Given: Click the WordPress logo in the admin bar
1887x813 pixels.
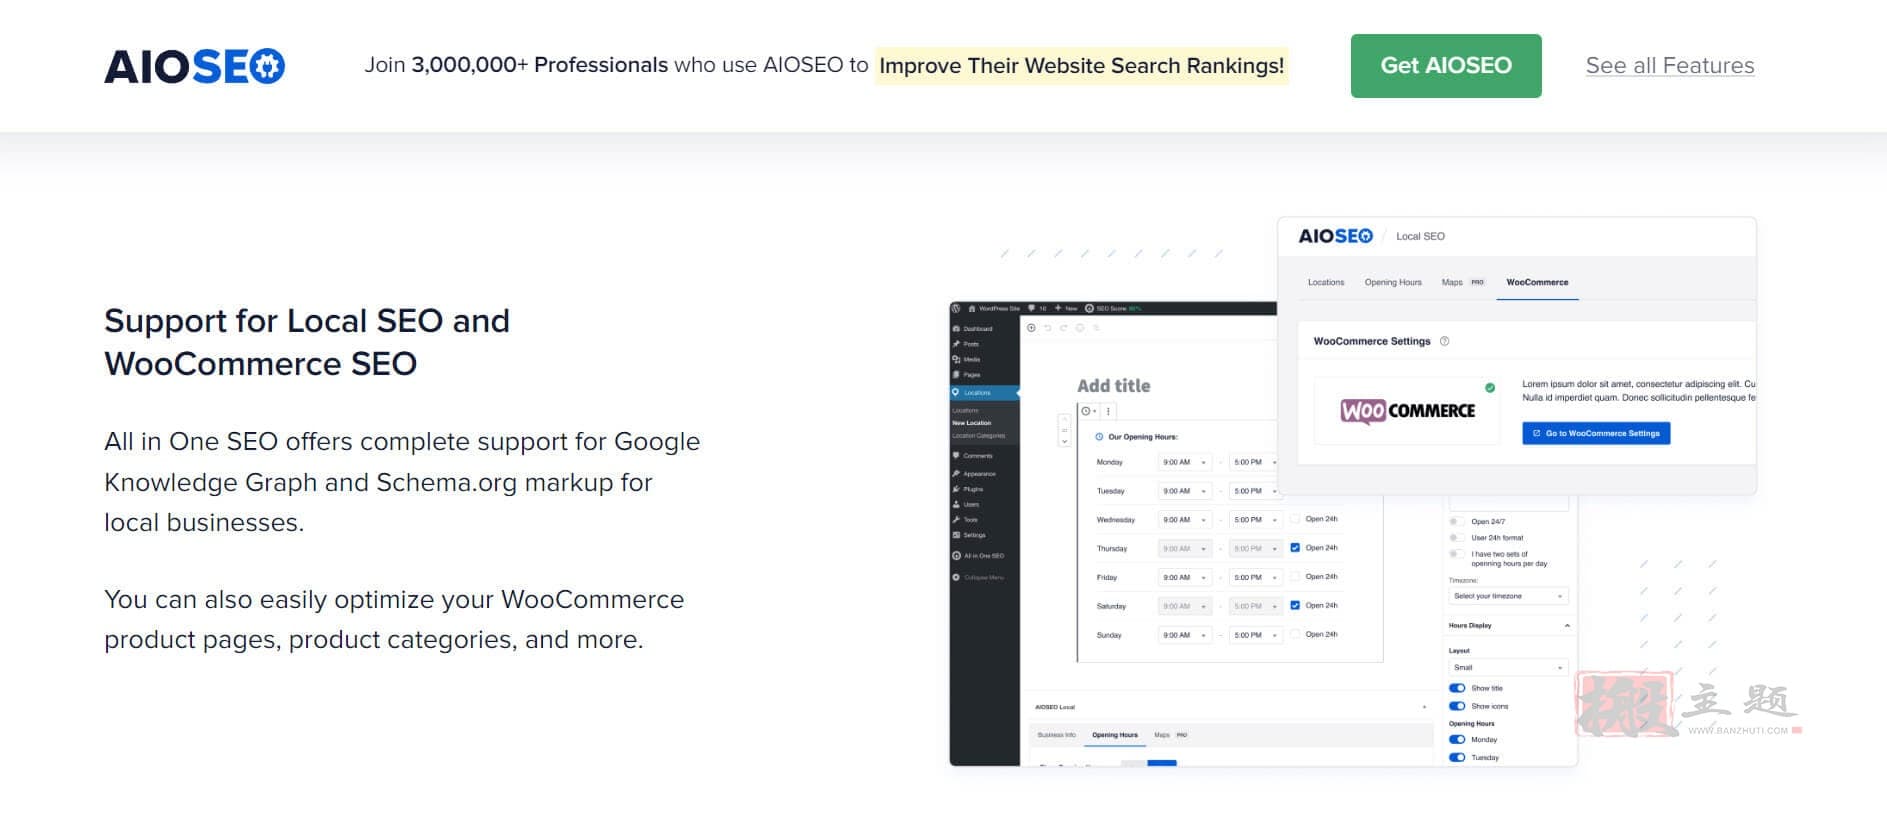Looking at the screenshot, I should (956, 308).
